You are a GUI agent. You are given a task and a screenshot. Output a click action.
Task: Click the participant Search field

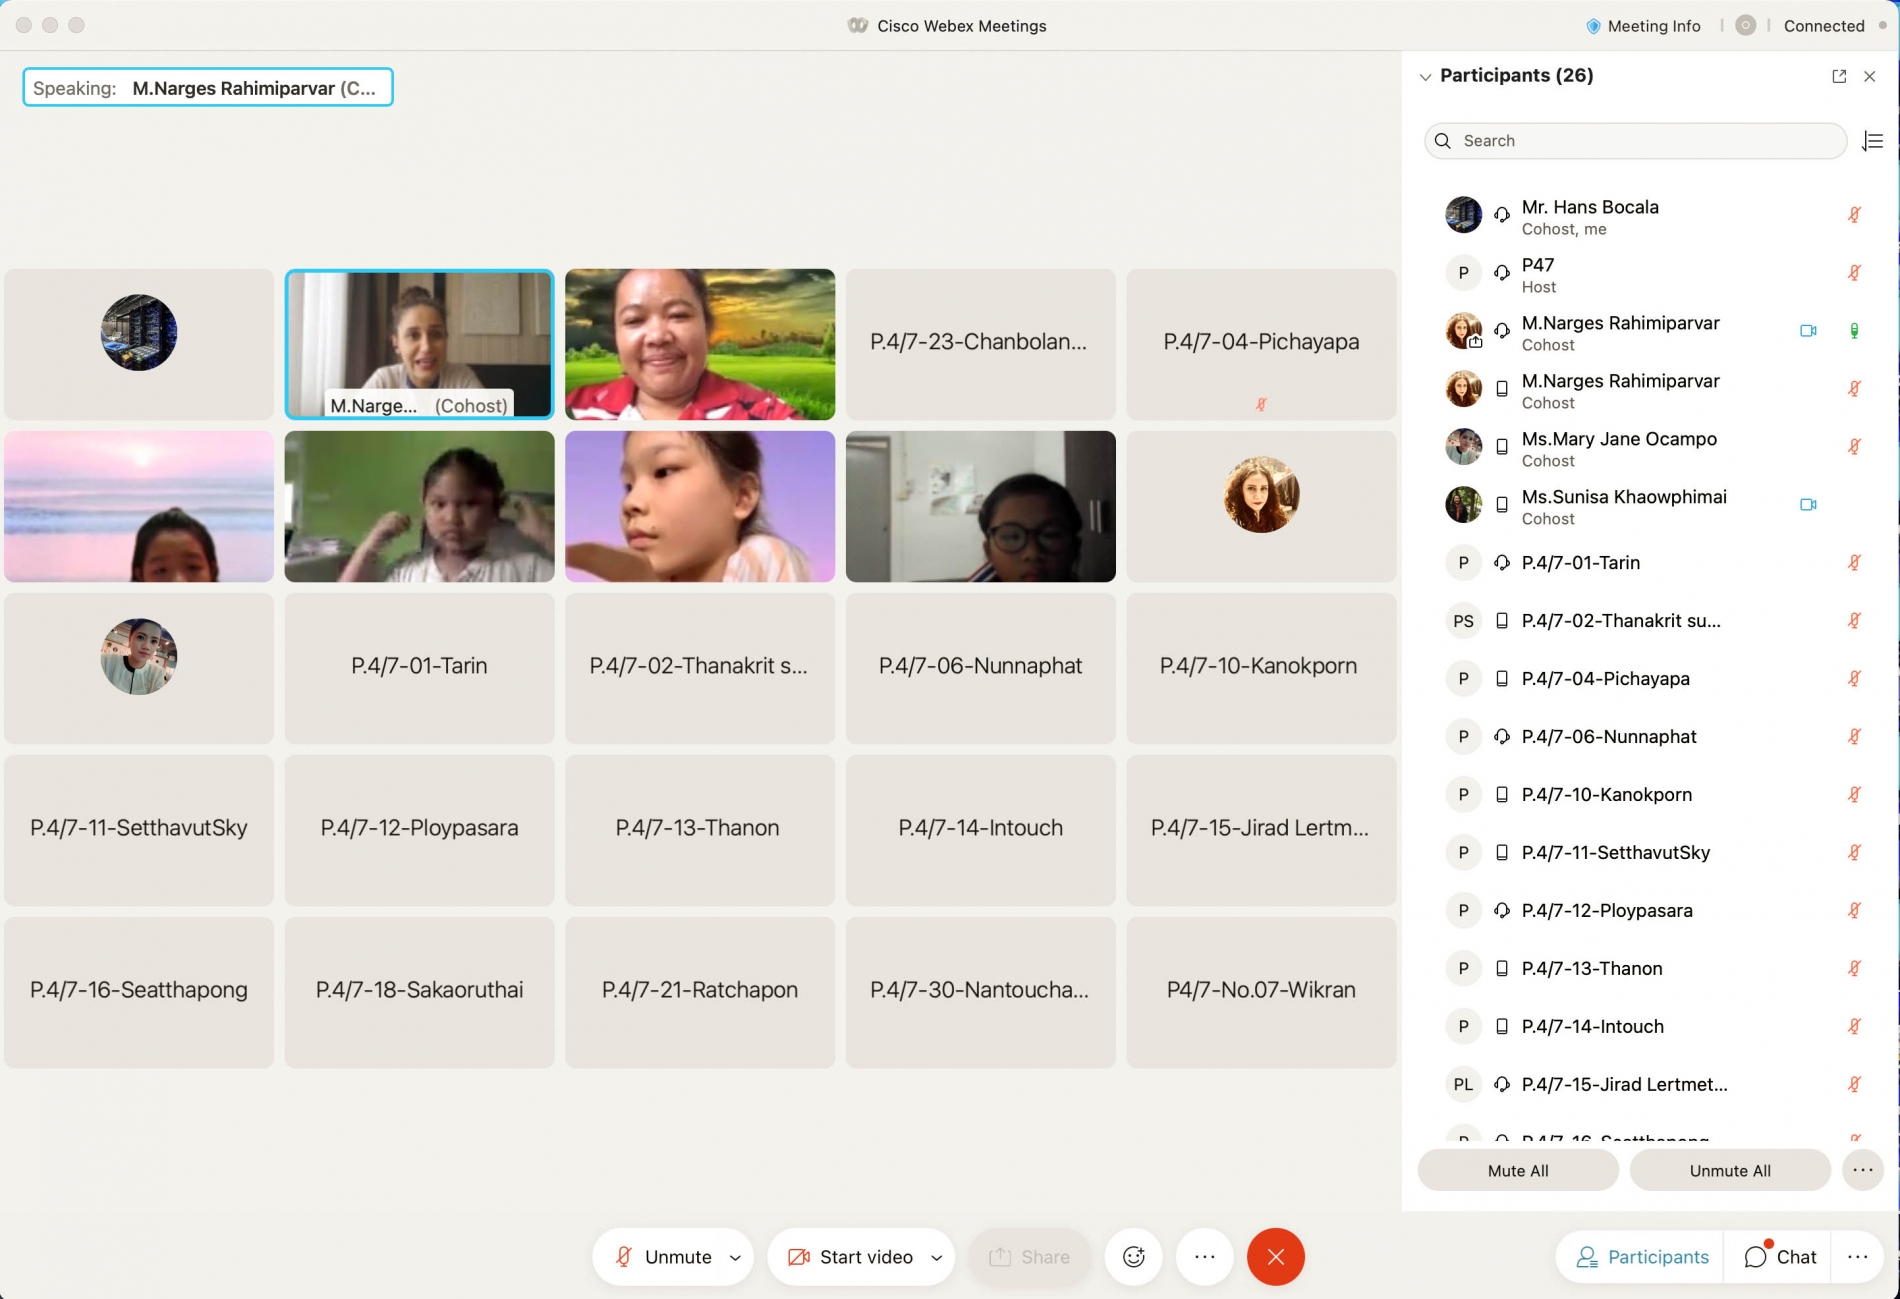(1635, 141)
